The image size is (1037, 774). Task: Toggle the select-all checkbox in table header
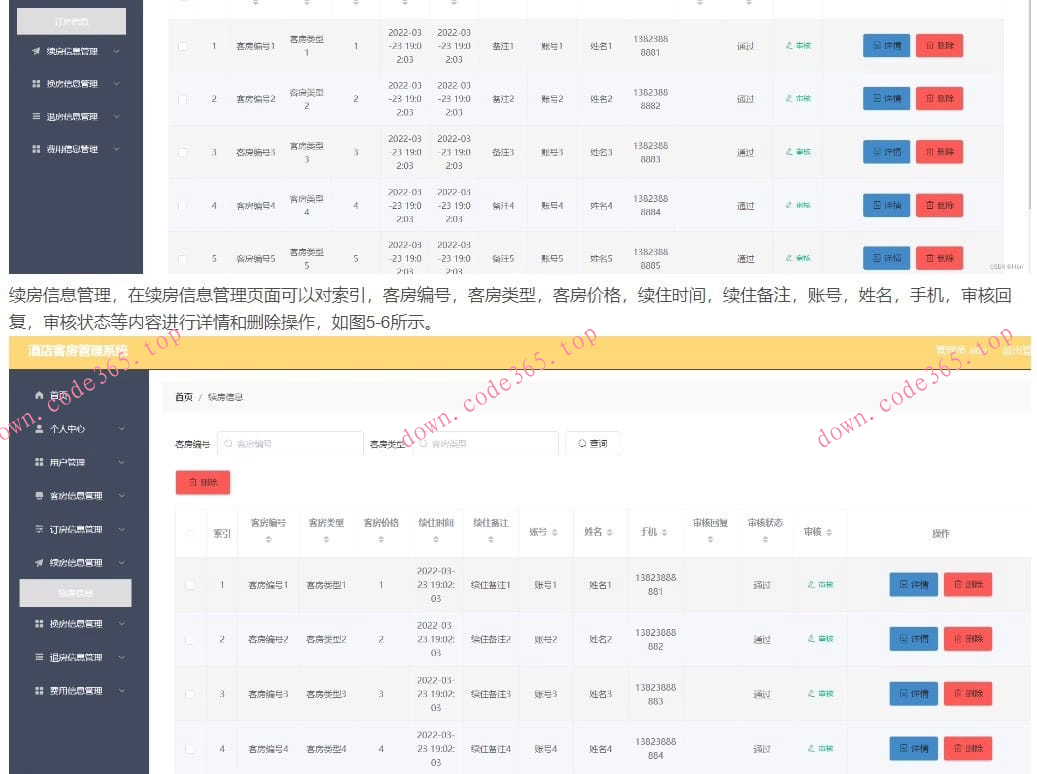[190, 533]
